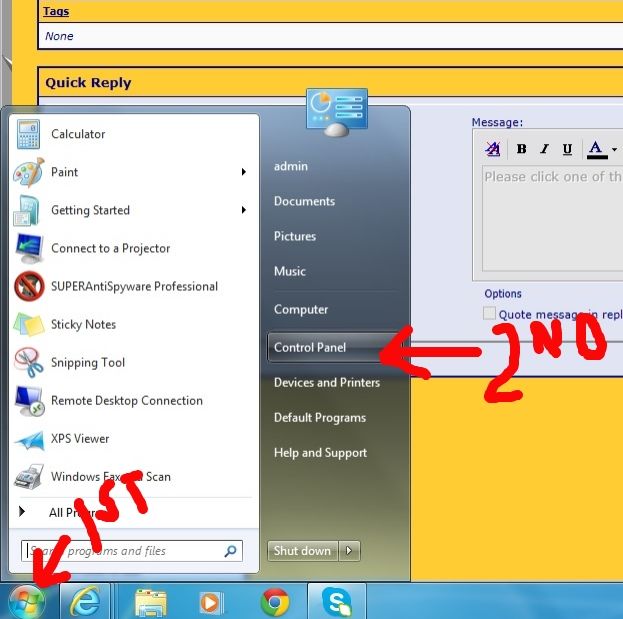Launch the Snipping Tool
623x619 pixels.
tap(134, 362)
